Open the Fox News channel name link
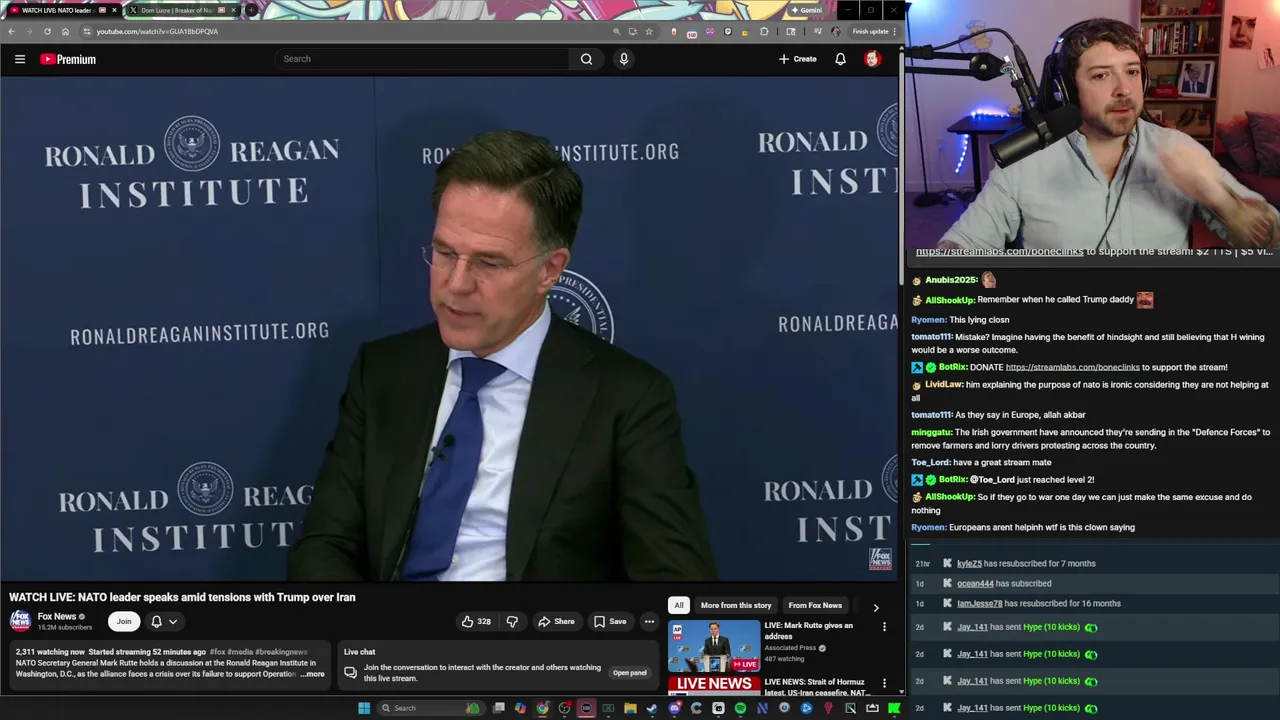 point(57,617)
